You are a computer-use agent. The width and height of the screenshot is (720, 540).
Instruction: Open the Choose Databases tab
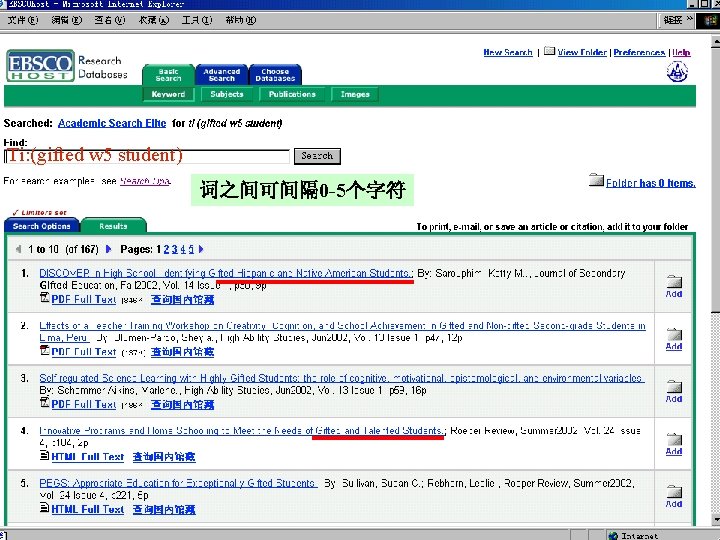275,75
